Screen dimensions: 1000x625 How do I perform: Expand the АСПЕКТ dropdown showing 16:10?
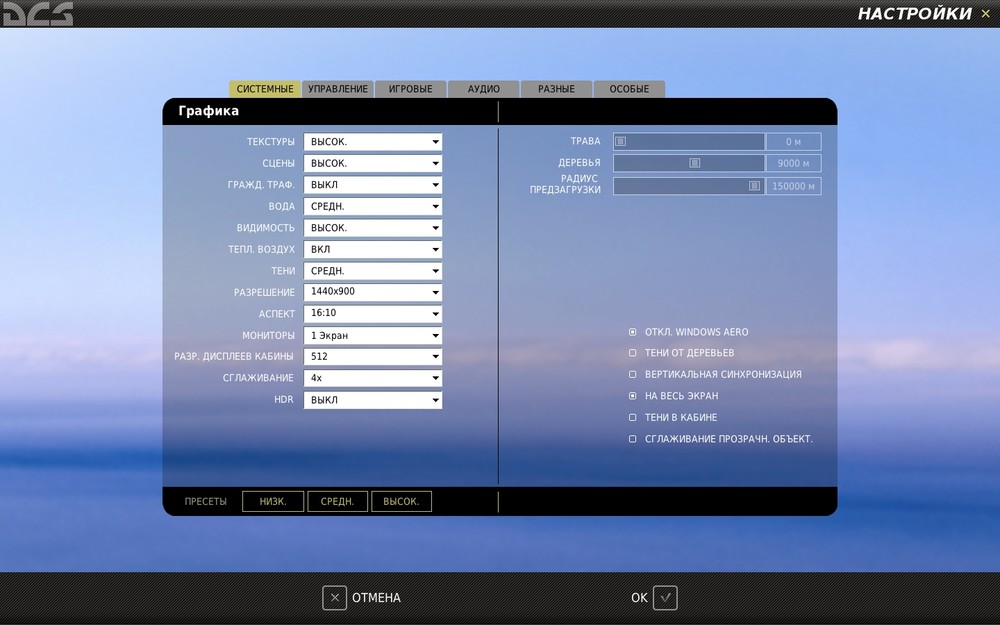(372, 314)
